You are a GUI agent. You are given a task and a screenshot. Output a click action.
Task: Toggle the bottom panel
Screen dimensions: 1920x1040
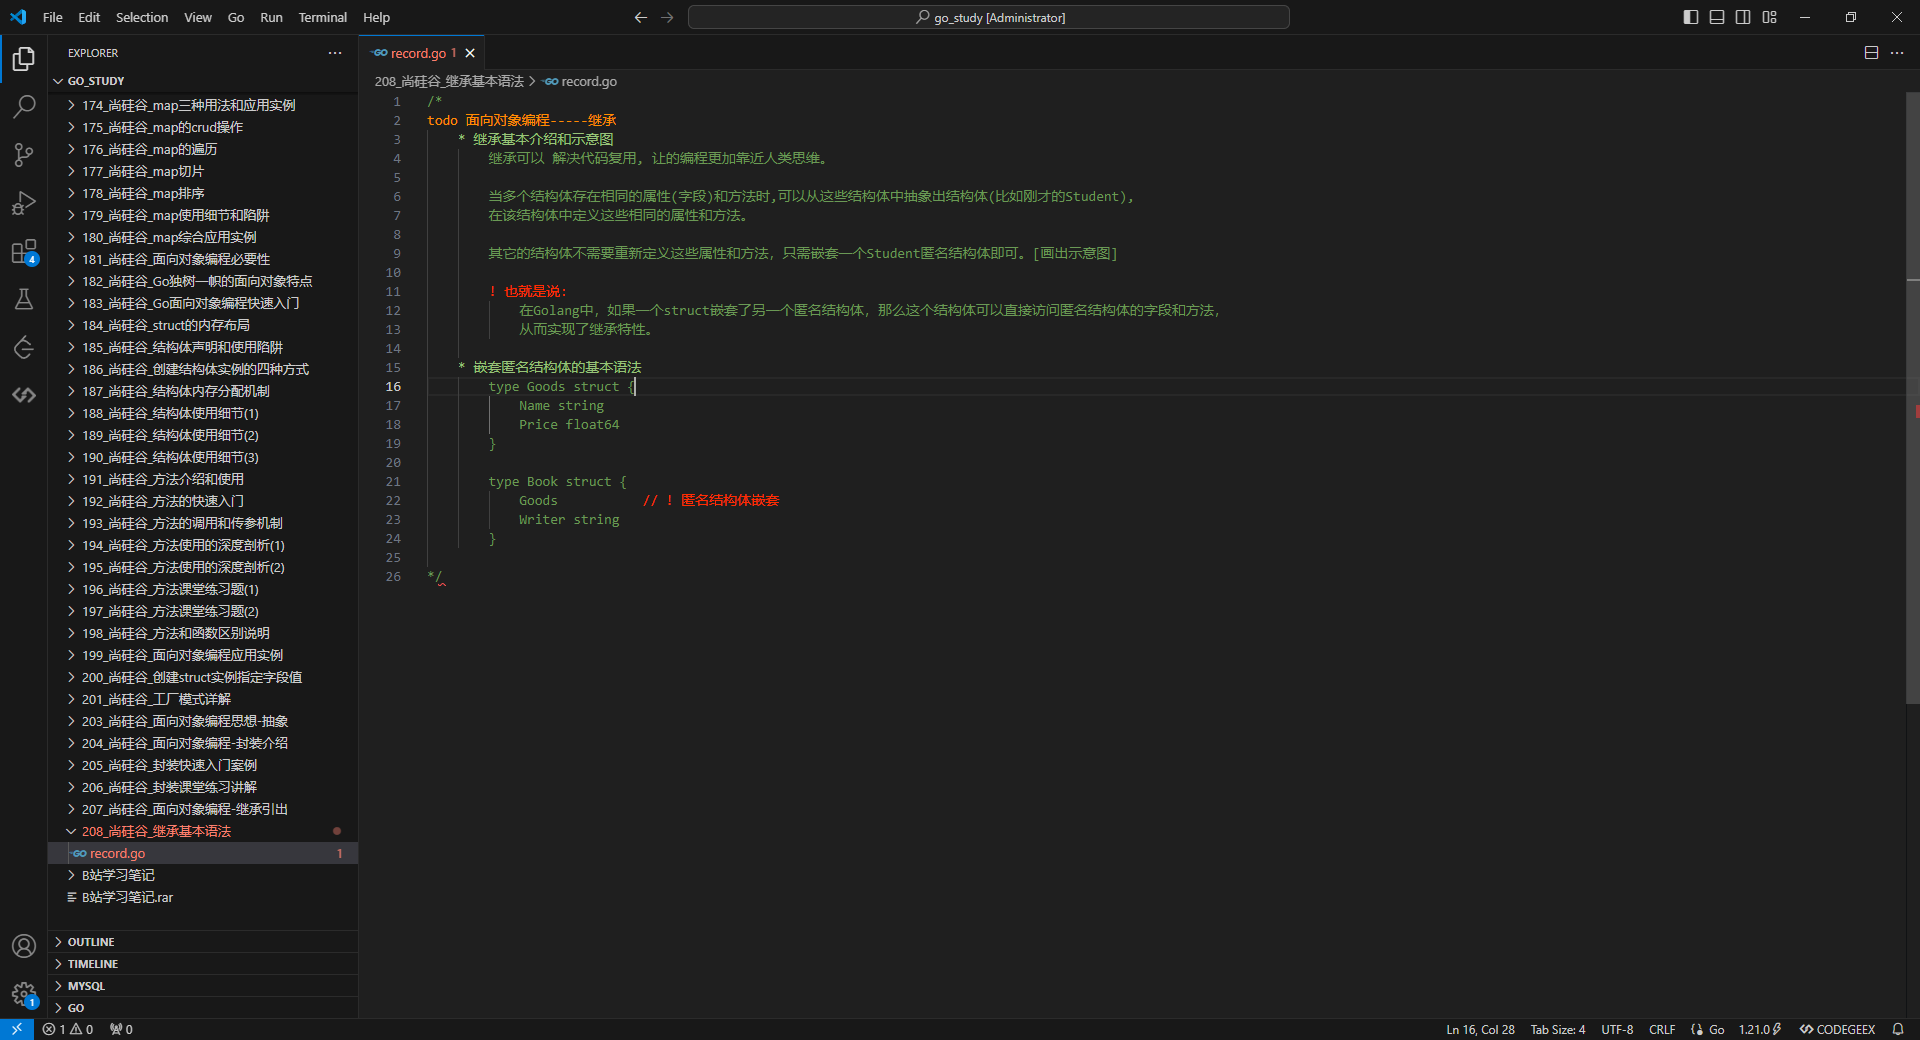[1717, 17]
